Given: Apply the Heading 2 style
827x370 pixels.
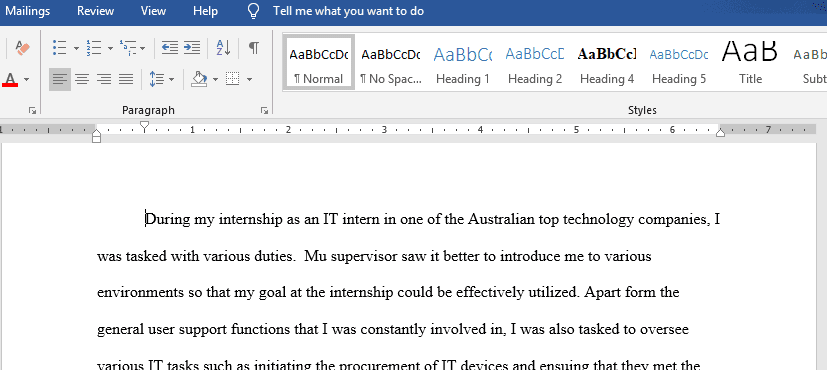Looking at the screenshot, I should [x=535, y=62].
